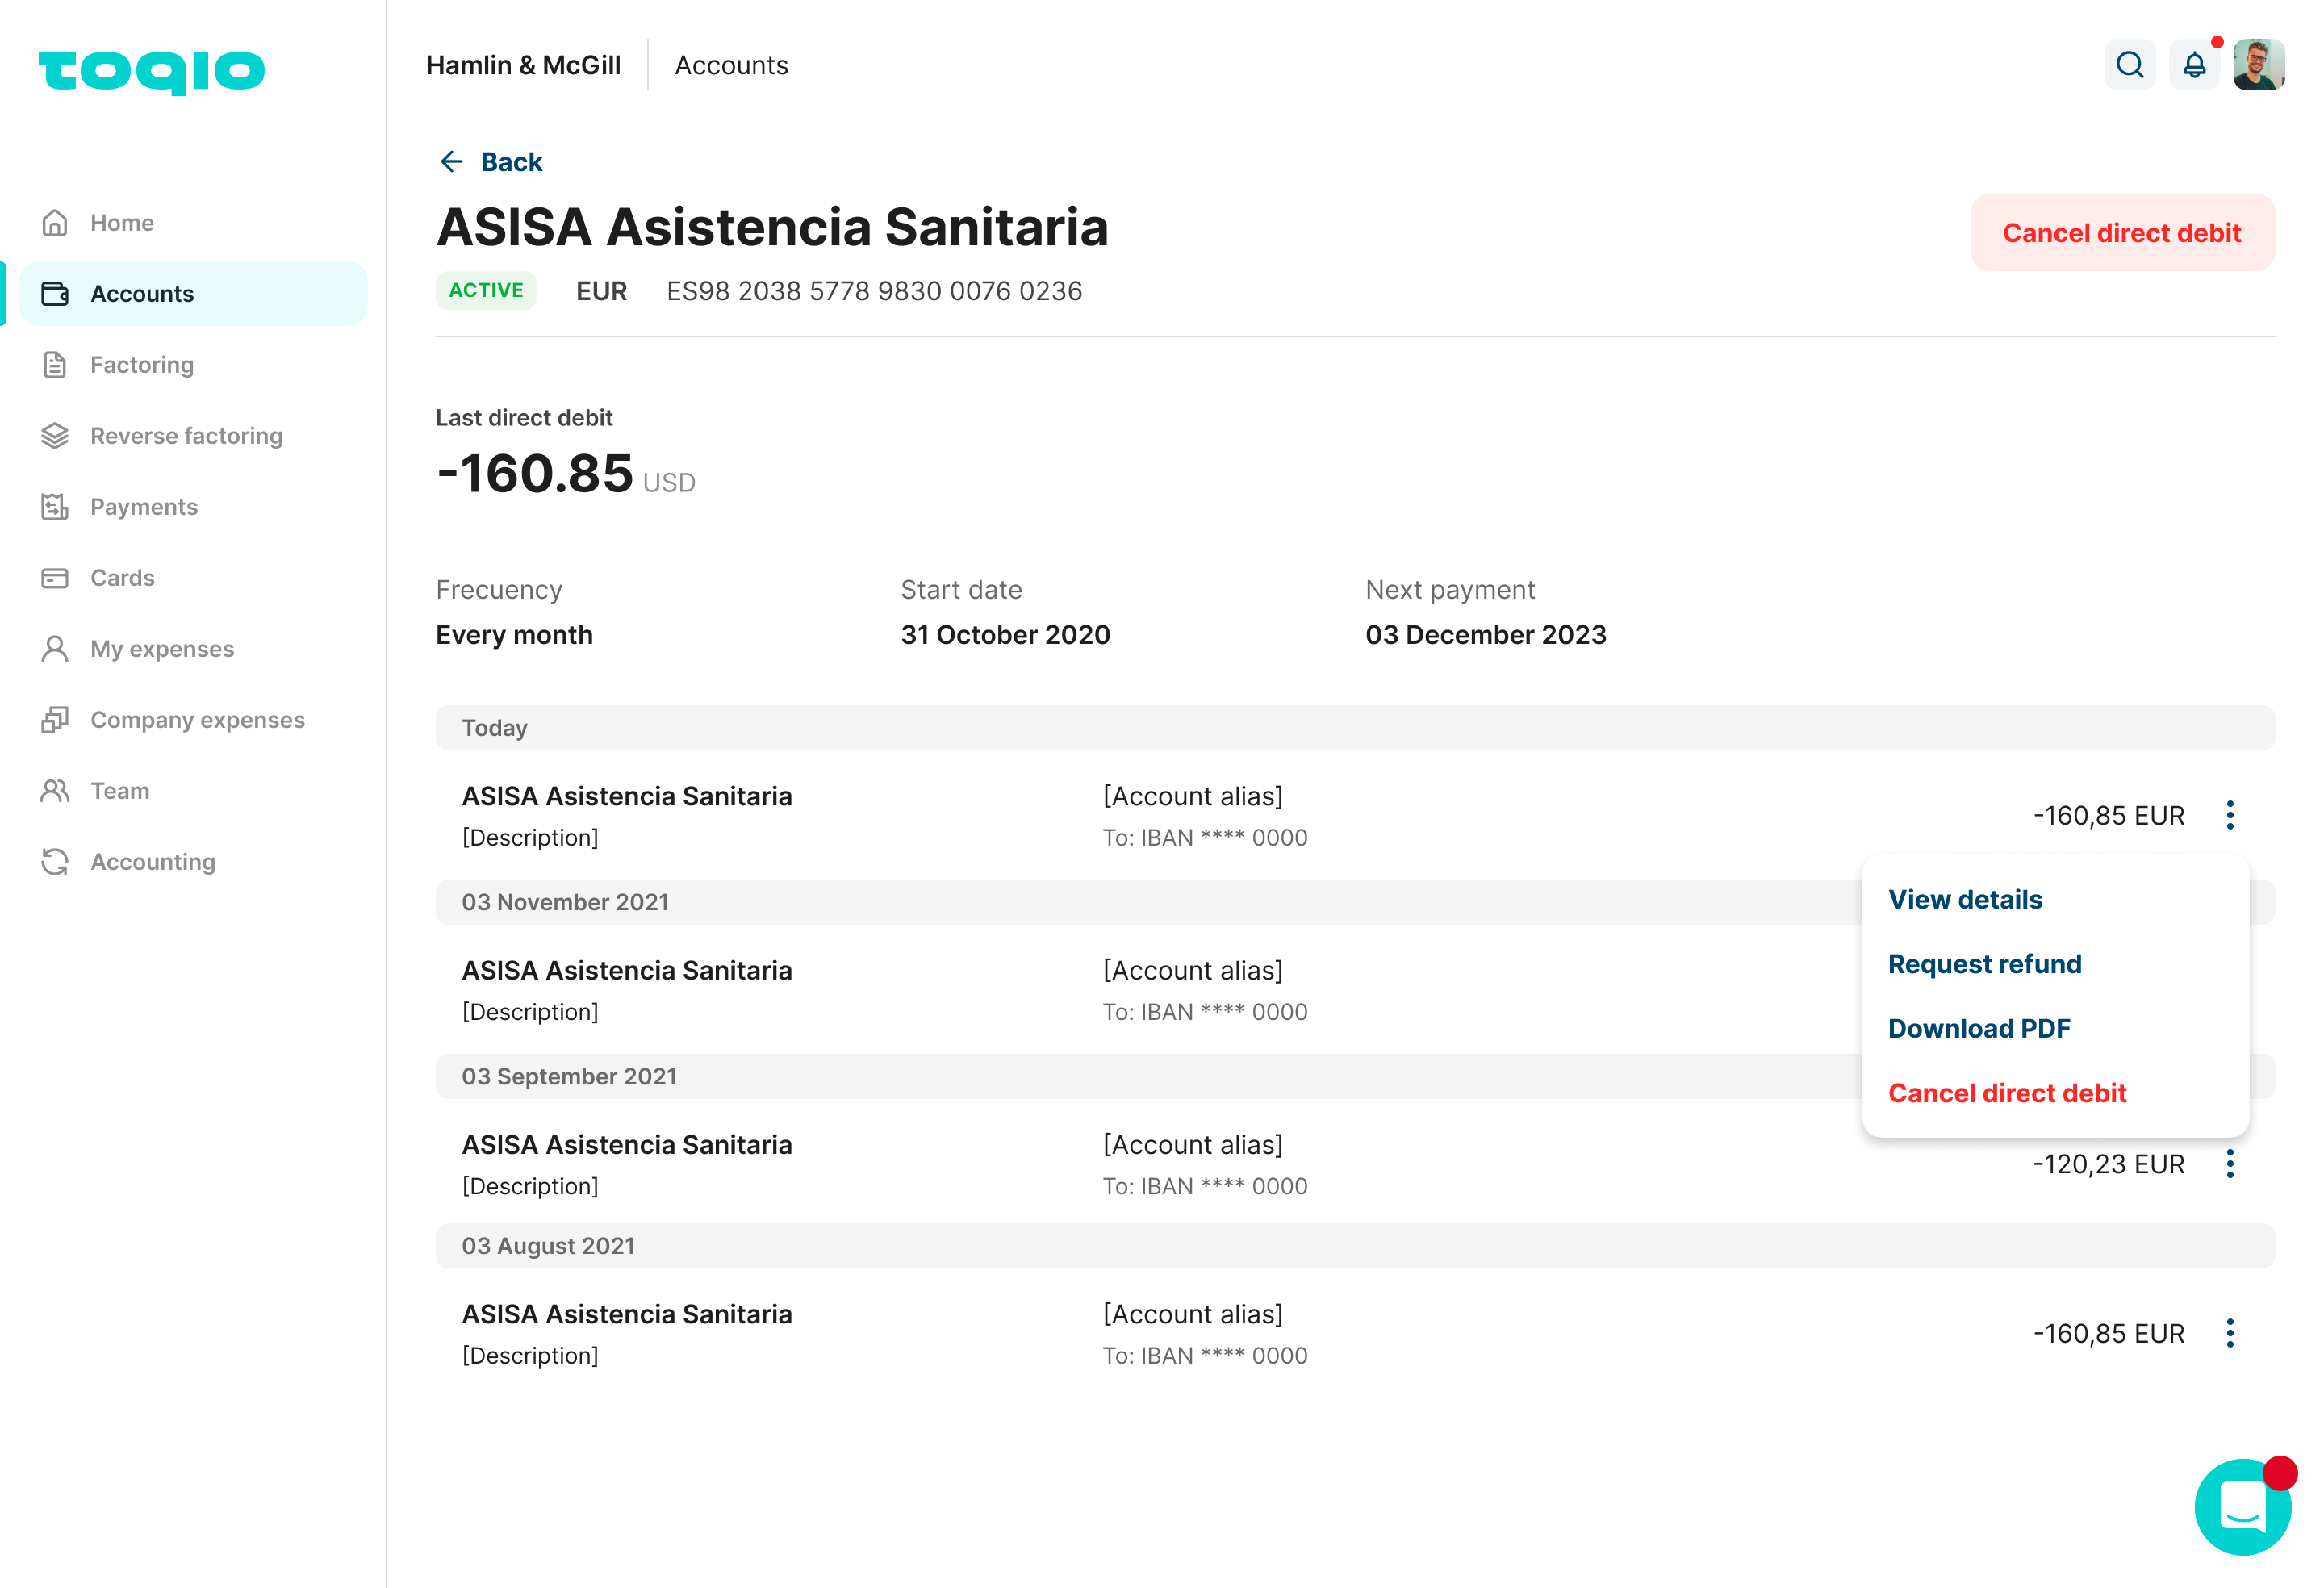Open Home from the sidebar
Screen dimensions: 2324x1588
(121, 222)
